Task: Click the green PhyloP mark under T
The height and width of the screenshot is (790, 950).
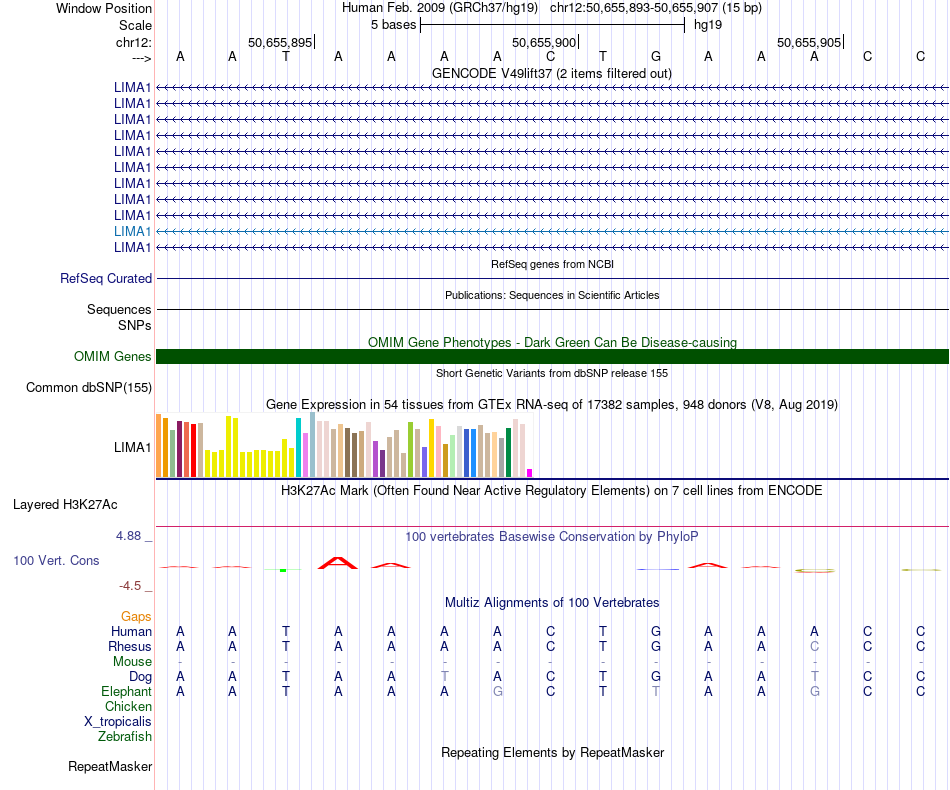Action: (x=283, y=570)
